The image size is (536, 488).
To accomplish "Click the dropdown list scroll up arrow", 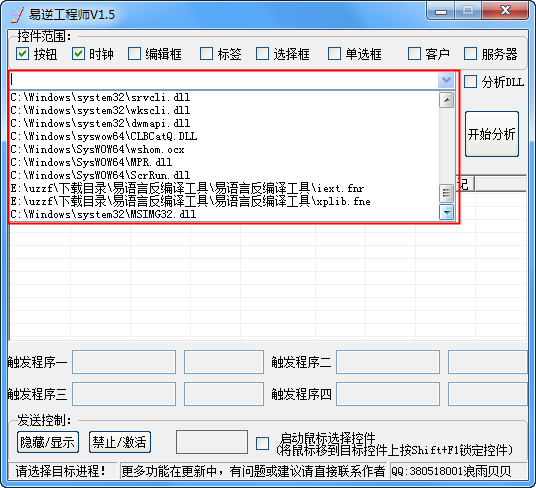I will pyautogui.click(x=446, y=100).
